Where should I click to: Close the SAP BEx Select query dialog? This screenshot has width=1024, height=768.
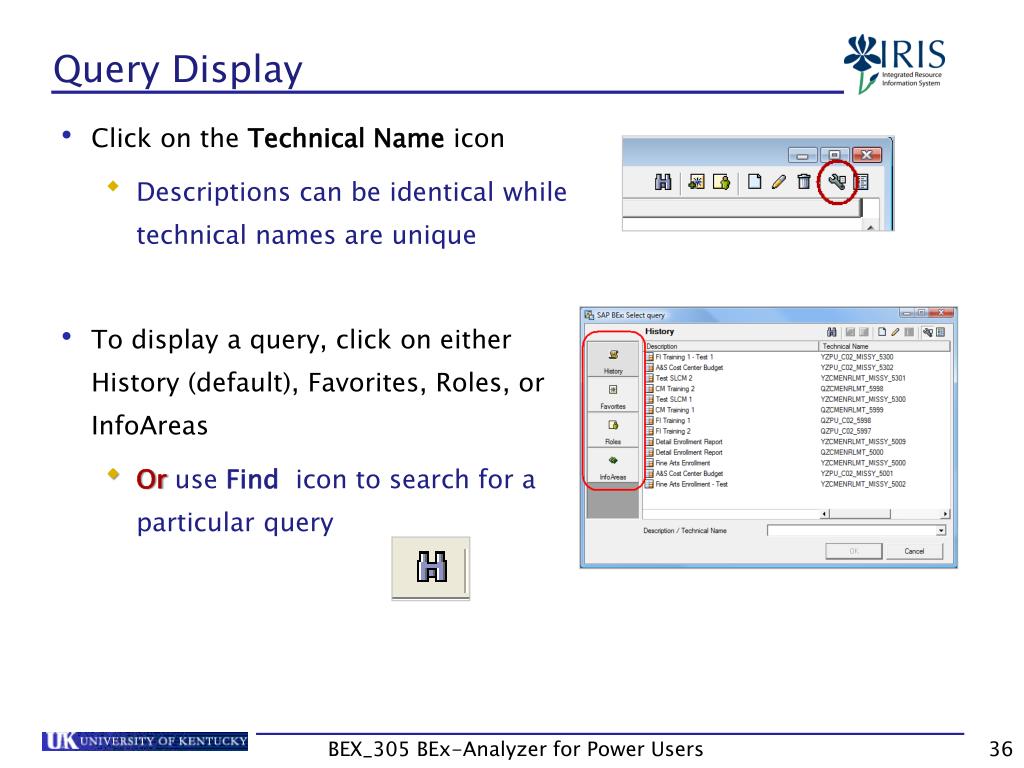[x=941, y=313]
